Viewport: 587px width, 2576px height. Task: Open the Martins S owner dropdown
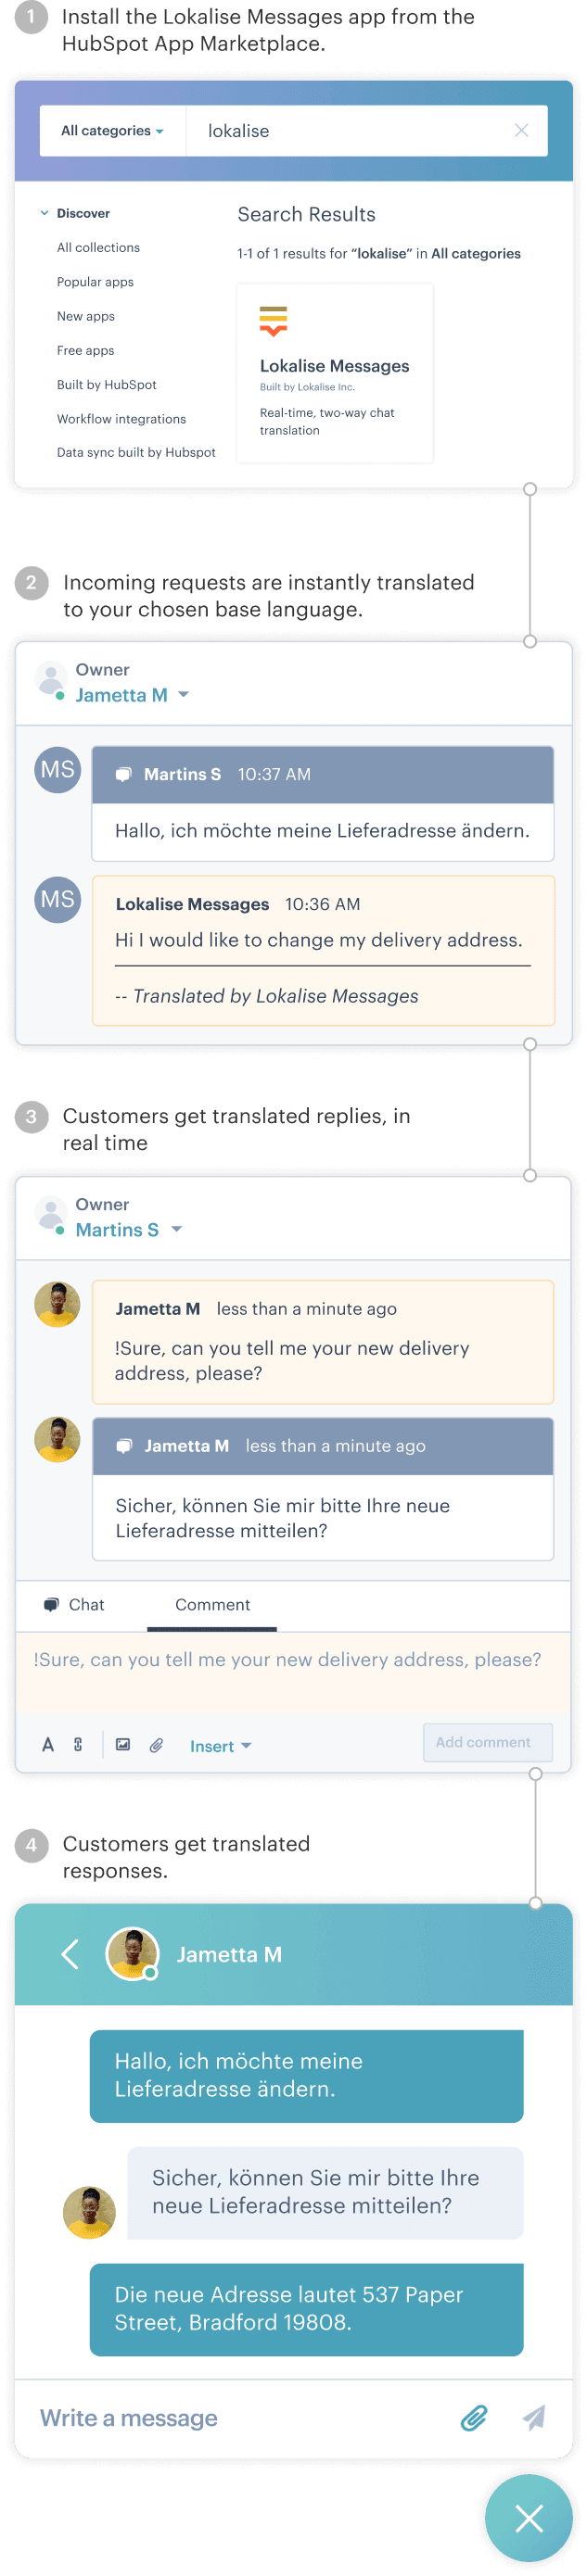point(128,1230)
